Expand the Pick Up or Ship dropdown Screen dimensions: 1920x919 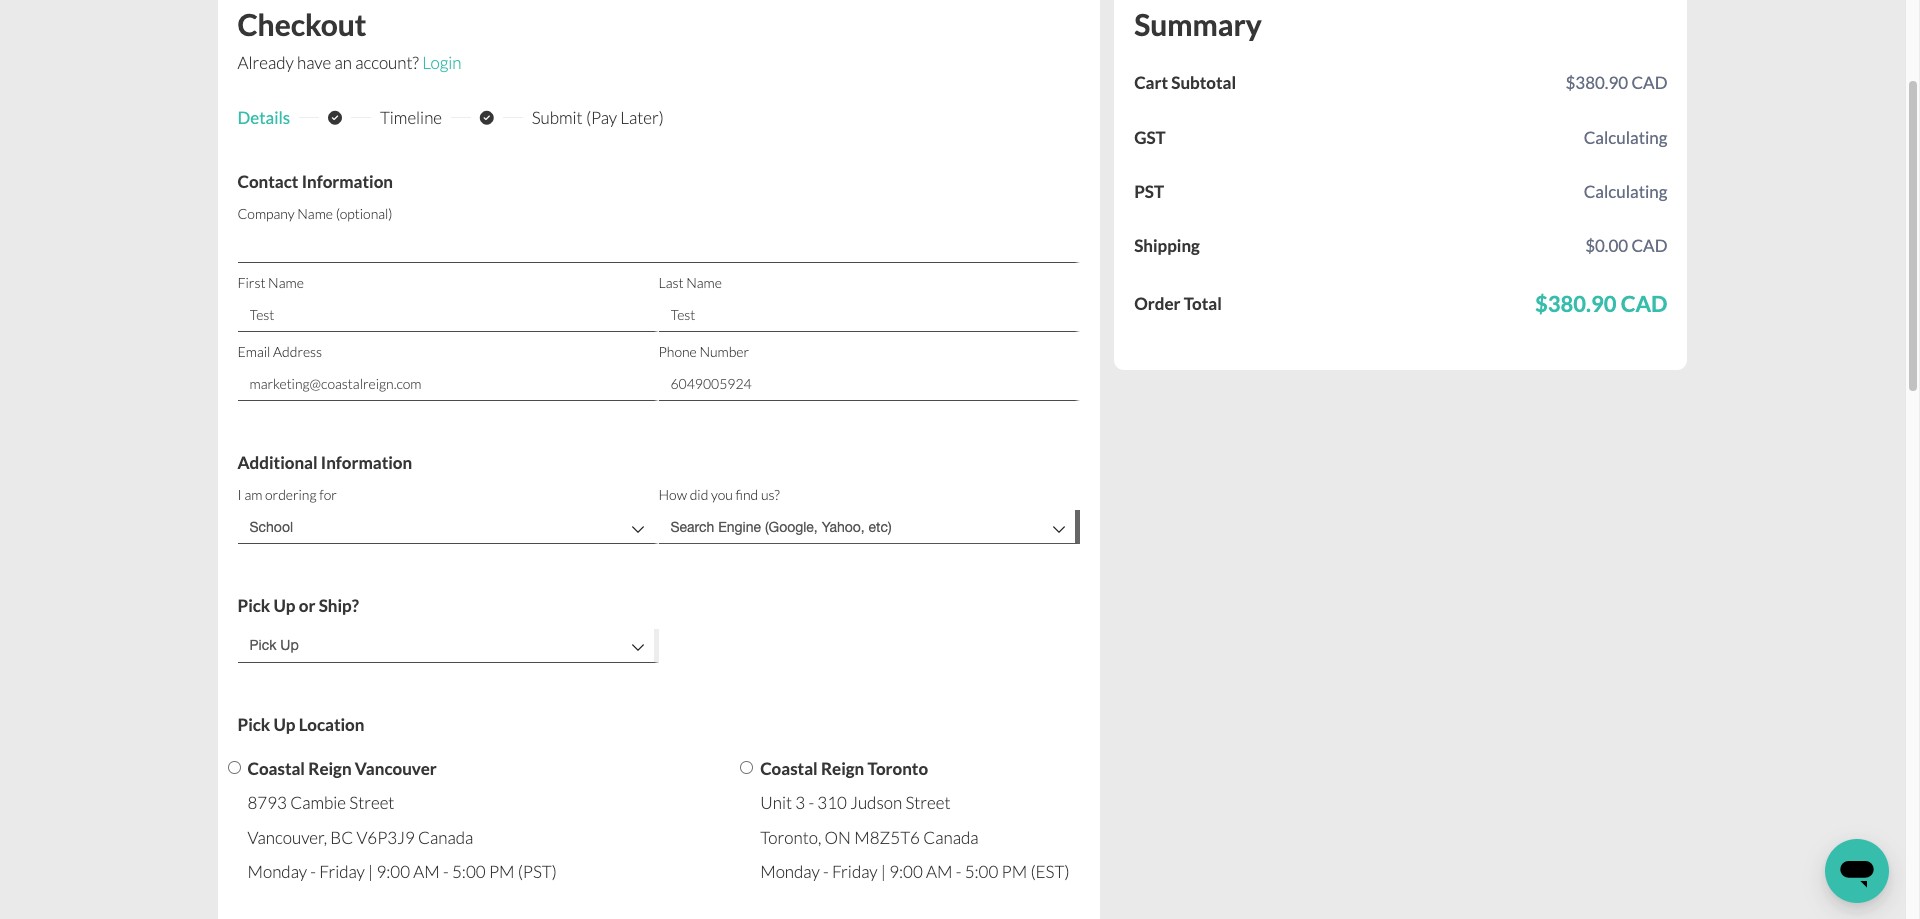(x=446, y=645)
